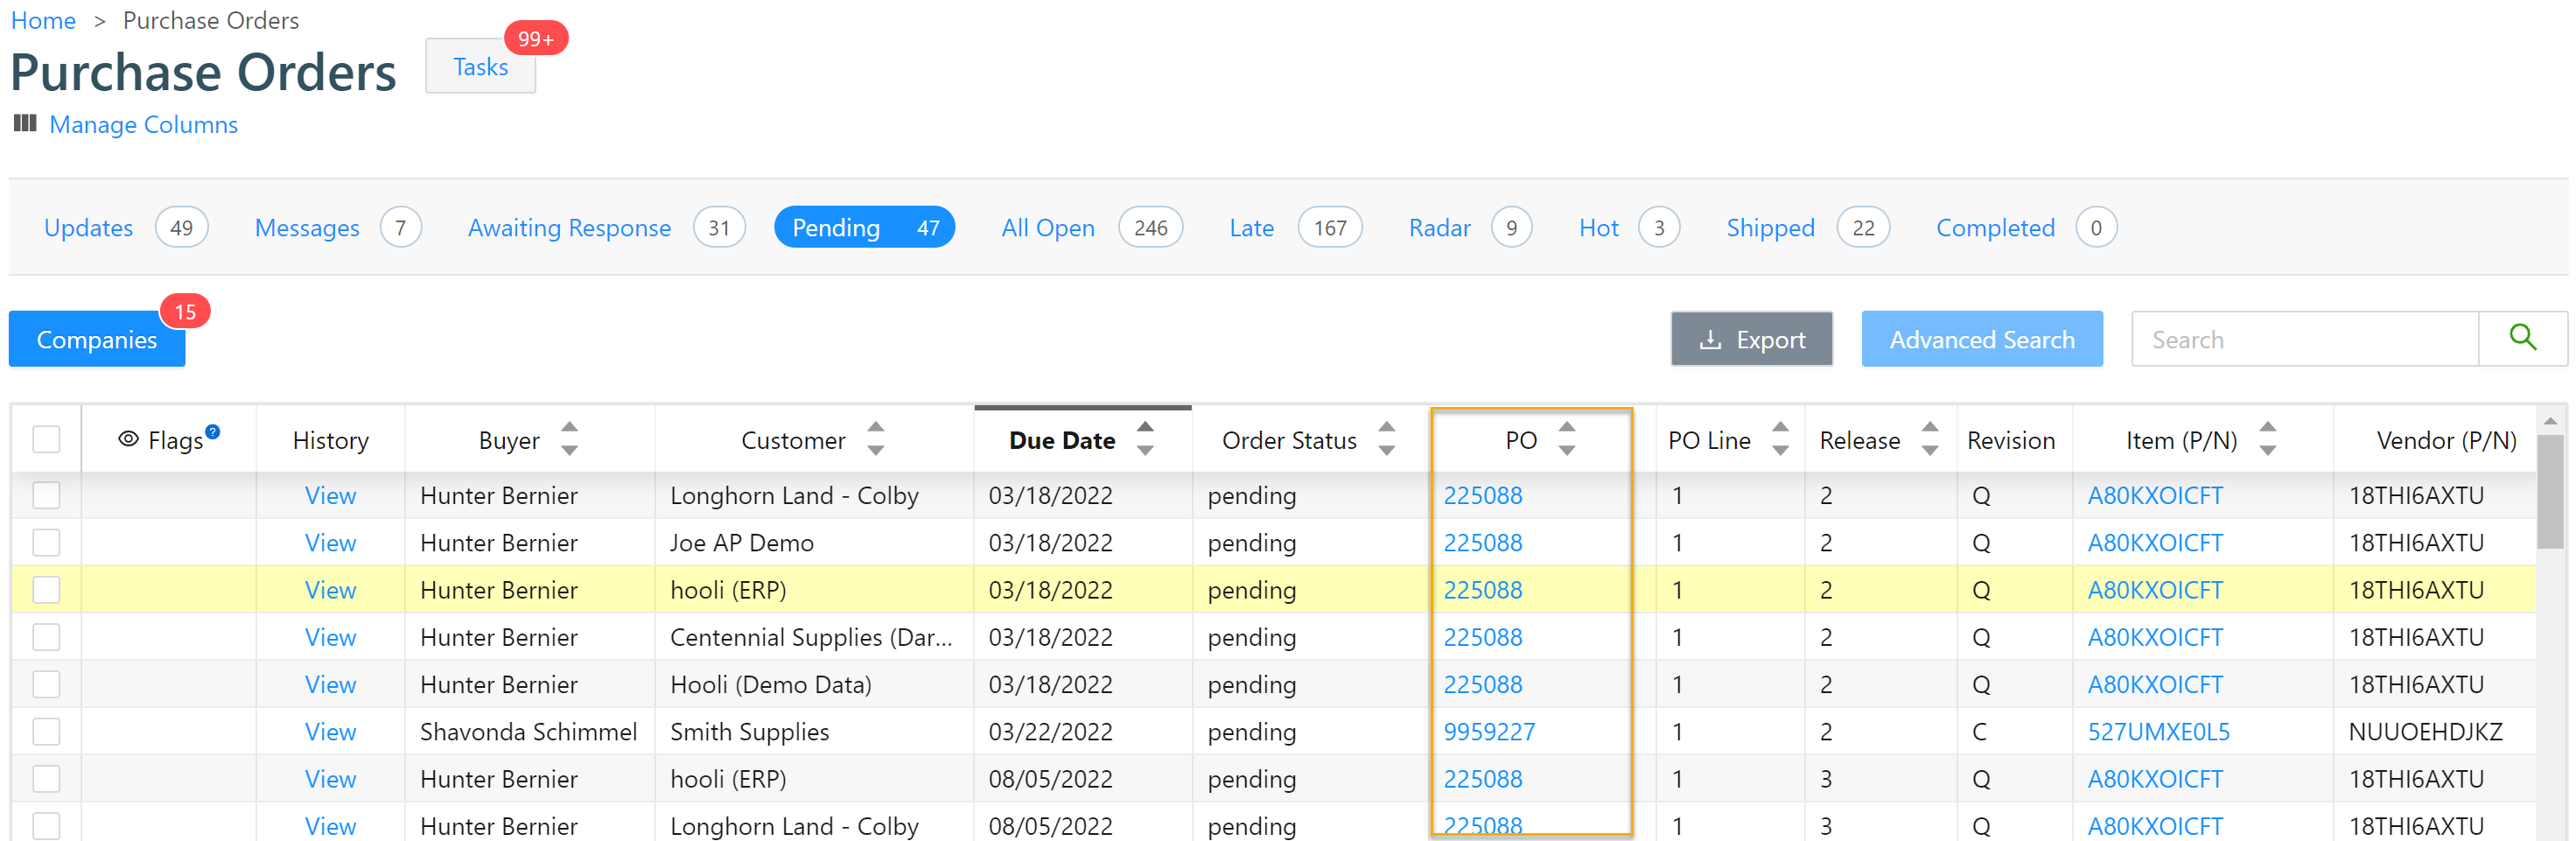
Task: Sort by Due Date arrows
Action: tap(1145, 439)
